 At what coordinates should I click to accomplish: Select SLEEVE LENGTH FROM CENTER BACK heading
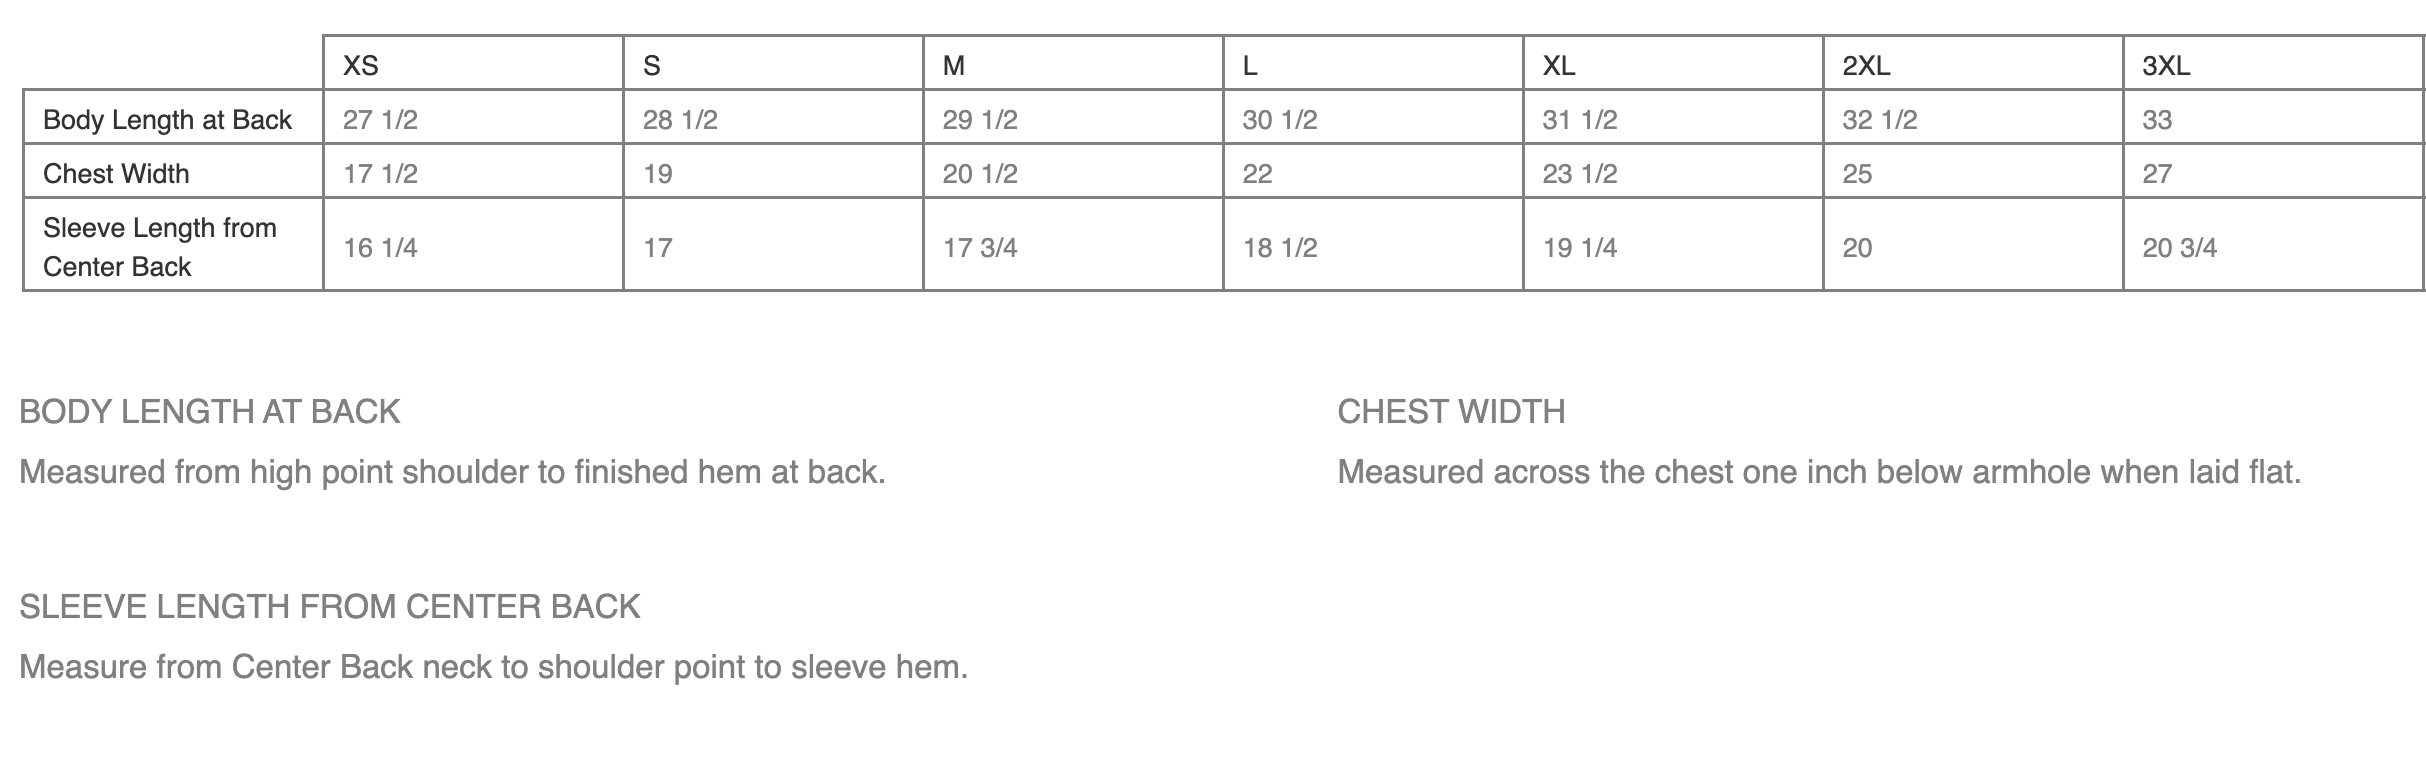coord(330,607)
